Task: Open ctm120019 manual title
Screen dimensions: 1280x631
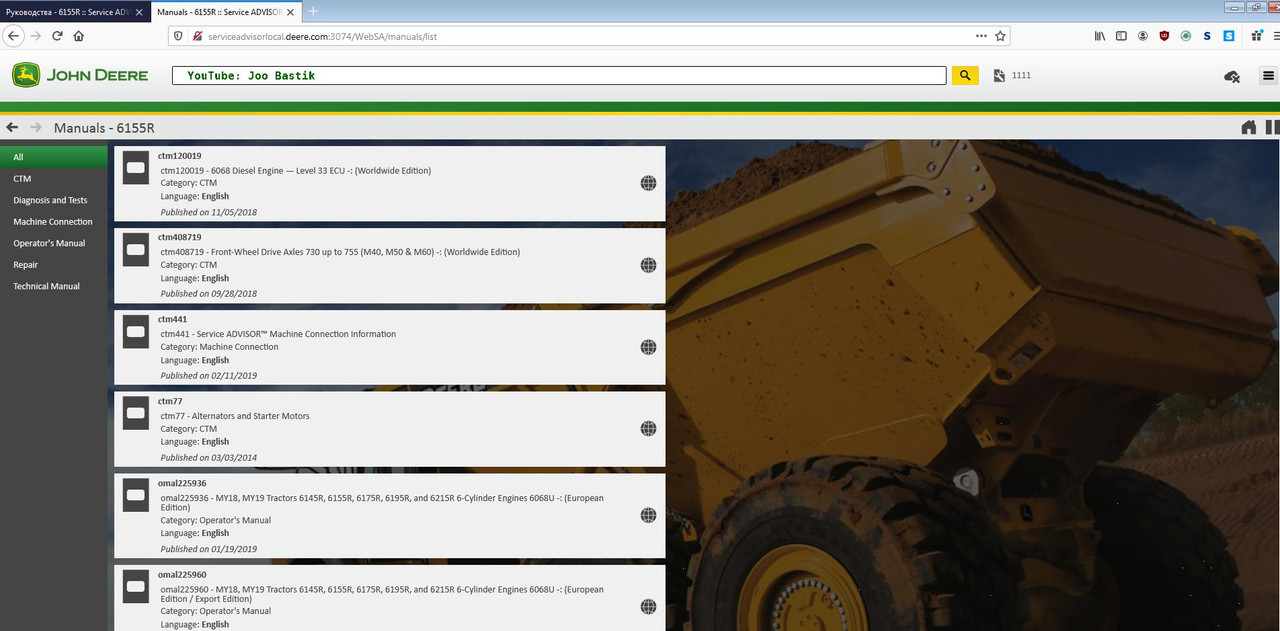Action: (180, 156)
